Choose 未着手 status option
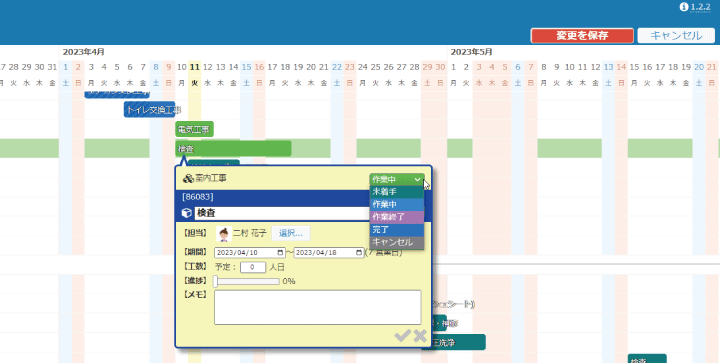 coord(397,192)
